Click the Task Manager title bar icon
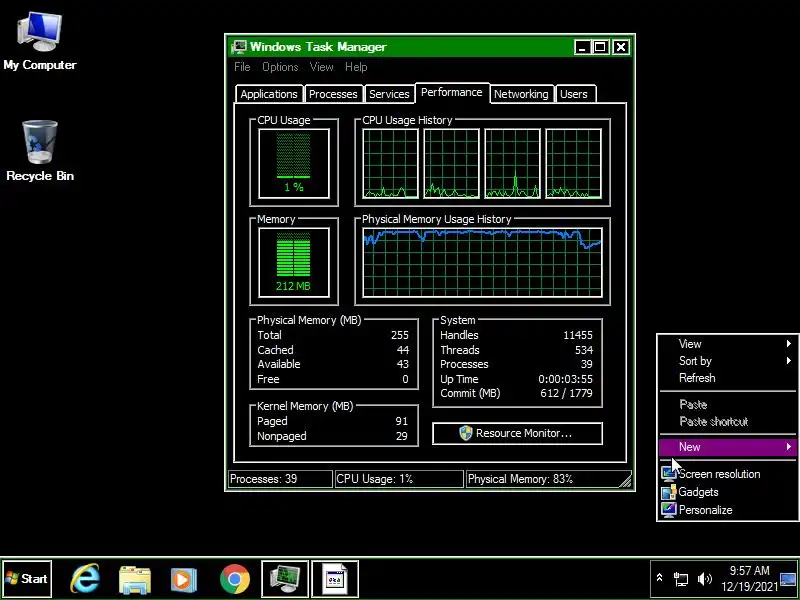 [238, 47]
